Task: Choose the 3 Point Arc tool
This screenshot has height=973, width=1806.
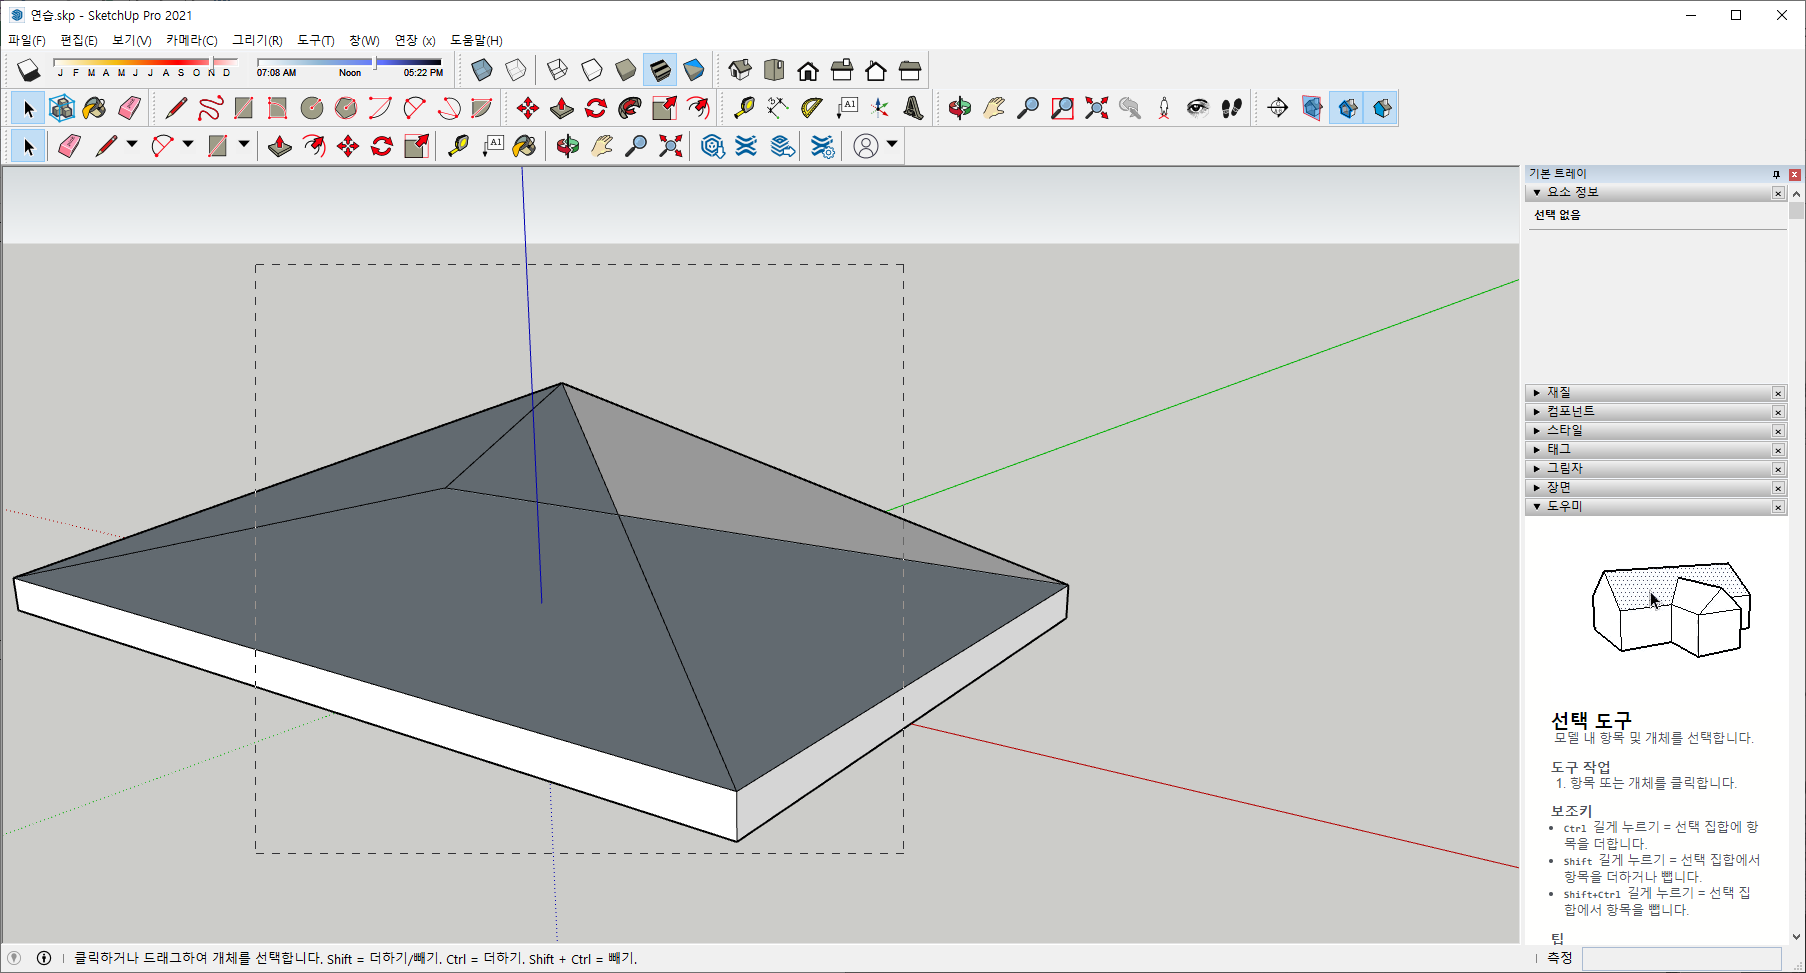Action: 449,108
